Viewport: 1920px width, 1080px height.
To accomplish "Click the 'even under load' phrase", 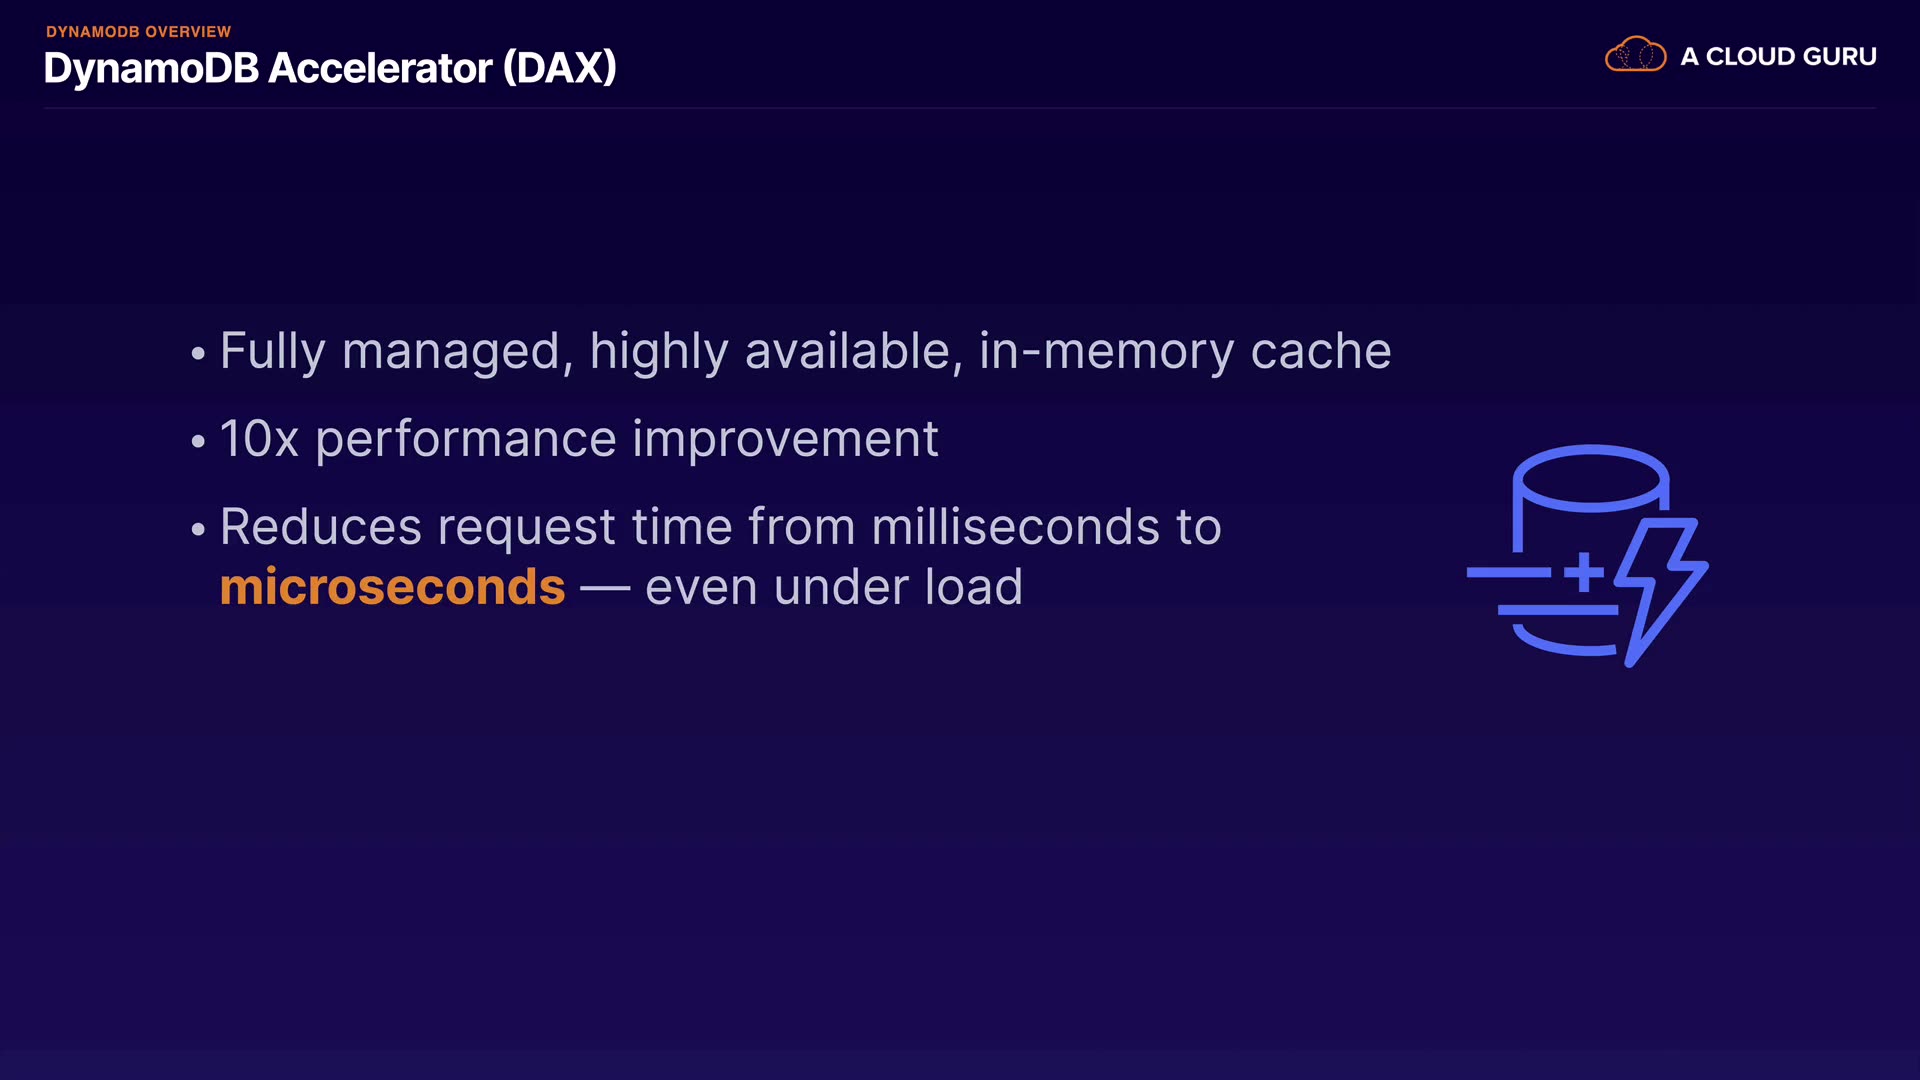I will tap(834, 587).
